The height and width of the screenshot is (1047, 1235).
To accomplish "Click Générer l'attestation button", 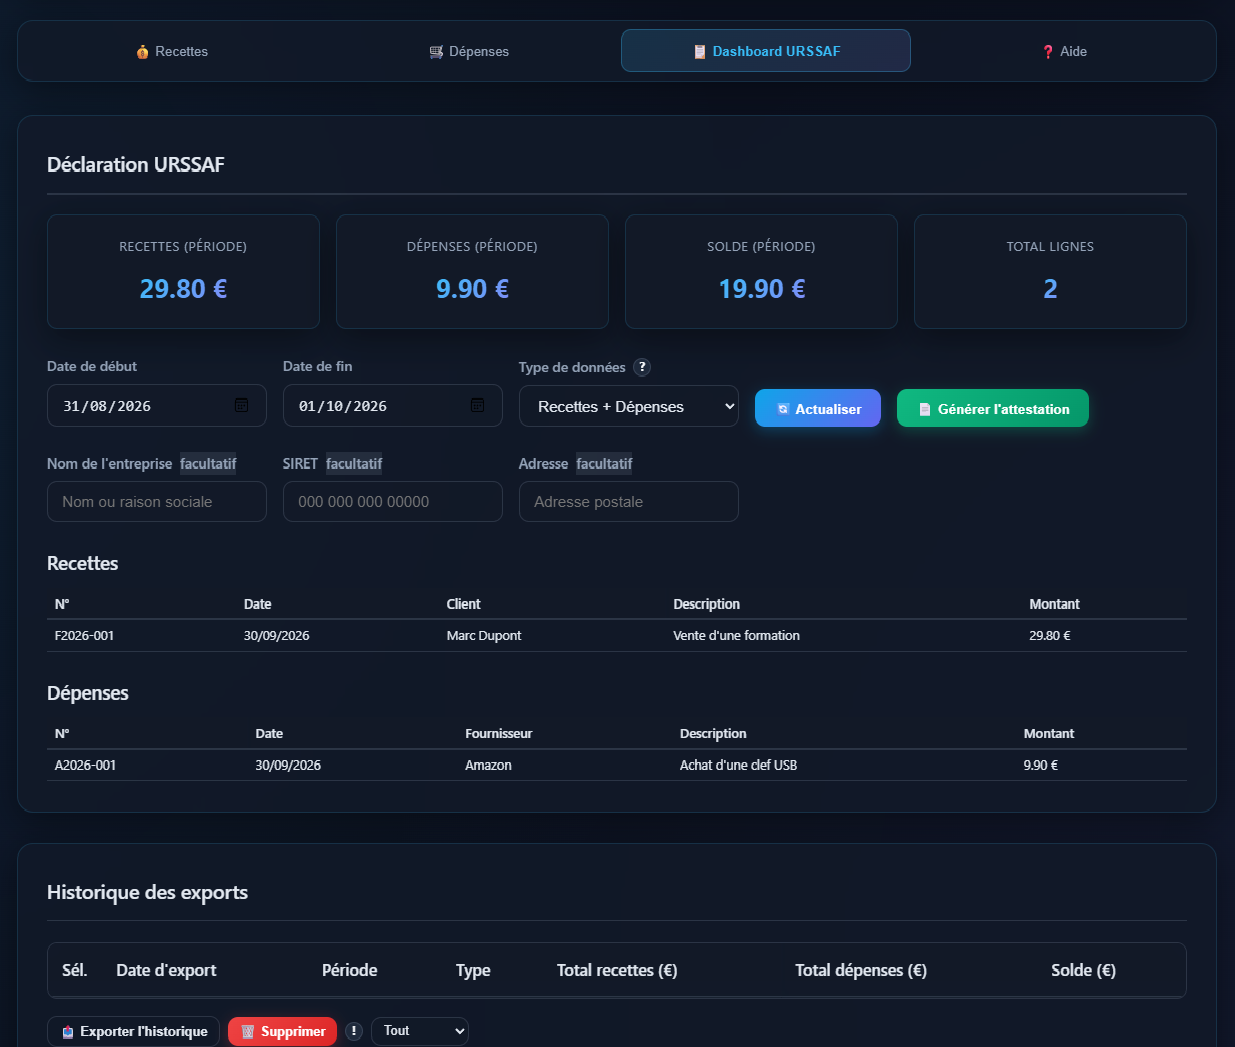I will tap(993, 408).
